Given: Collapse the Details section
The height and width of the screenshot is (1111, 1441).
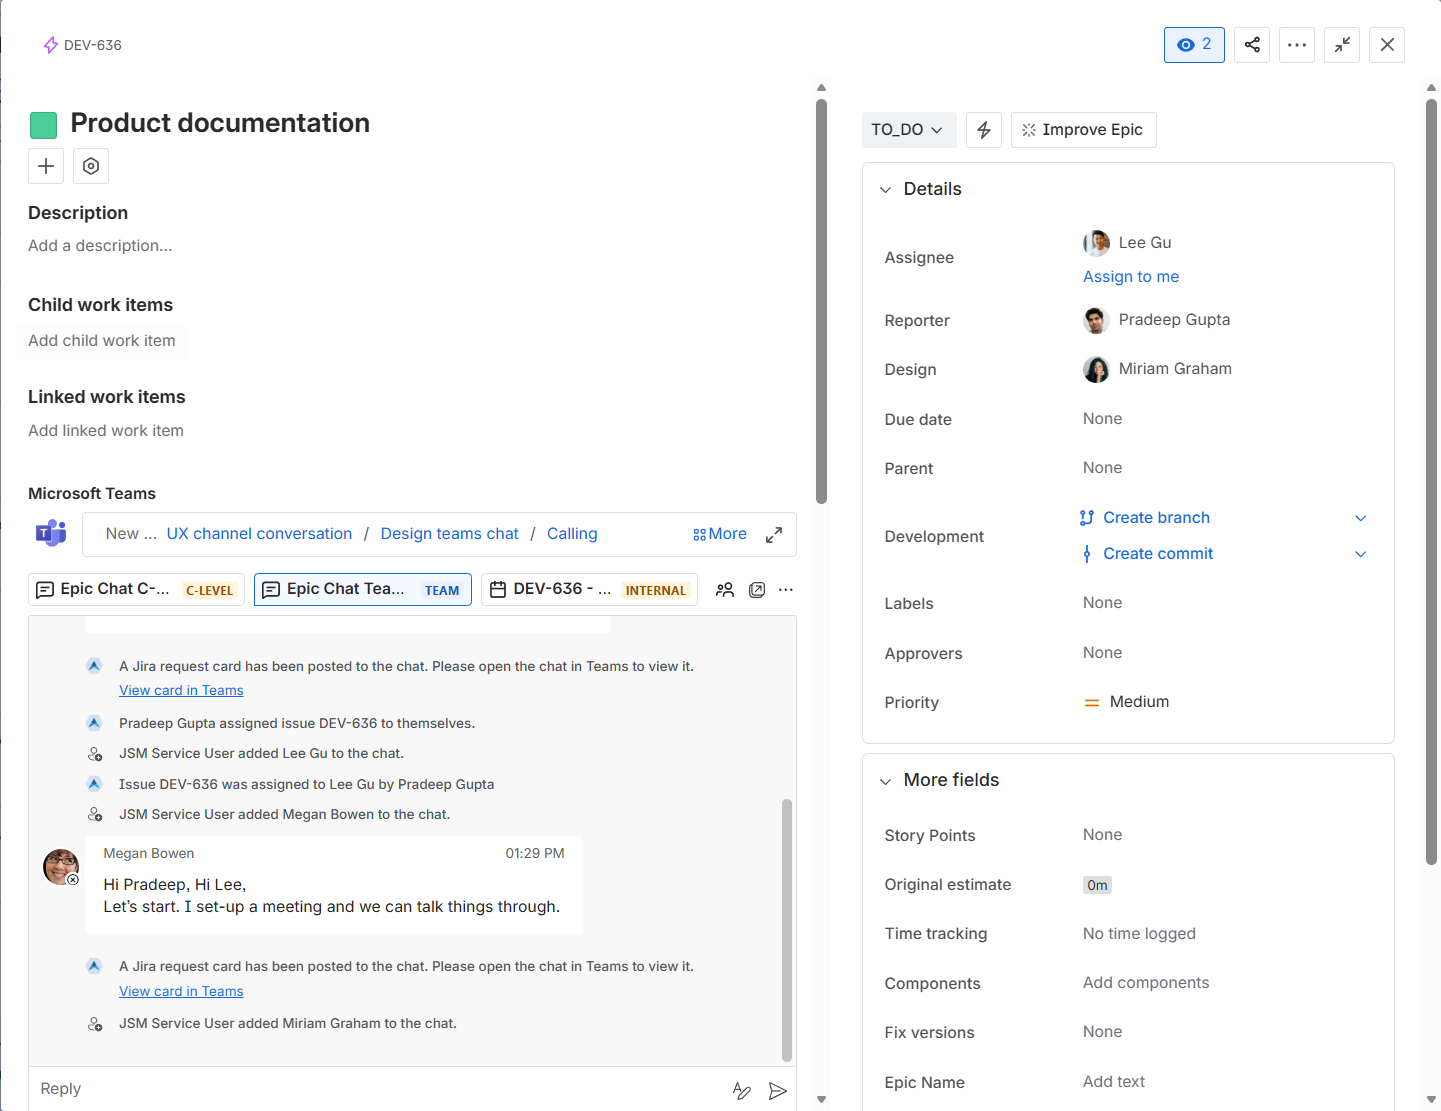Looking at the screenshot, I should pos(885,190).
